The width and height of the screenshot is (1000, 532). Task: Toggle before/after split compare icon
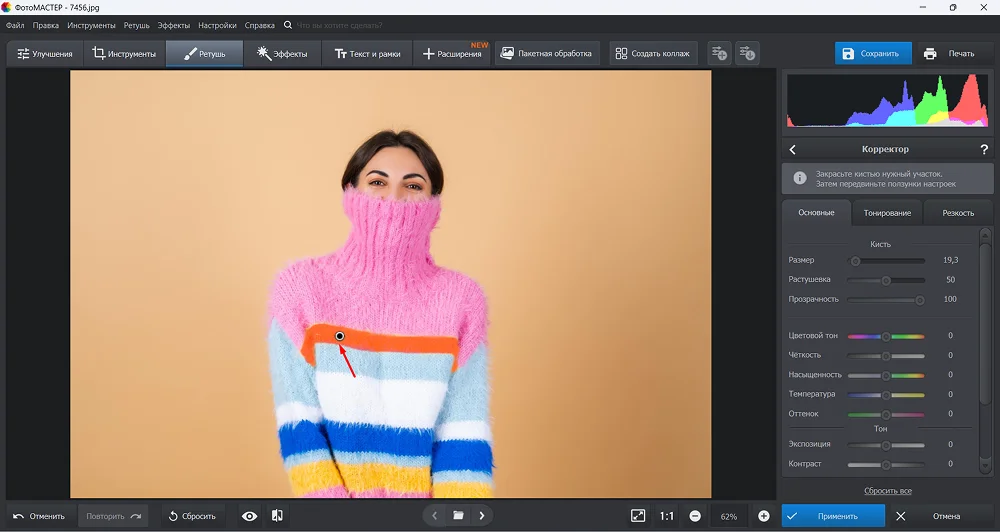click(277, 516)
